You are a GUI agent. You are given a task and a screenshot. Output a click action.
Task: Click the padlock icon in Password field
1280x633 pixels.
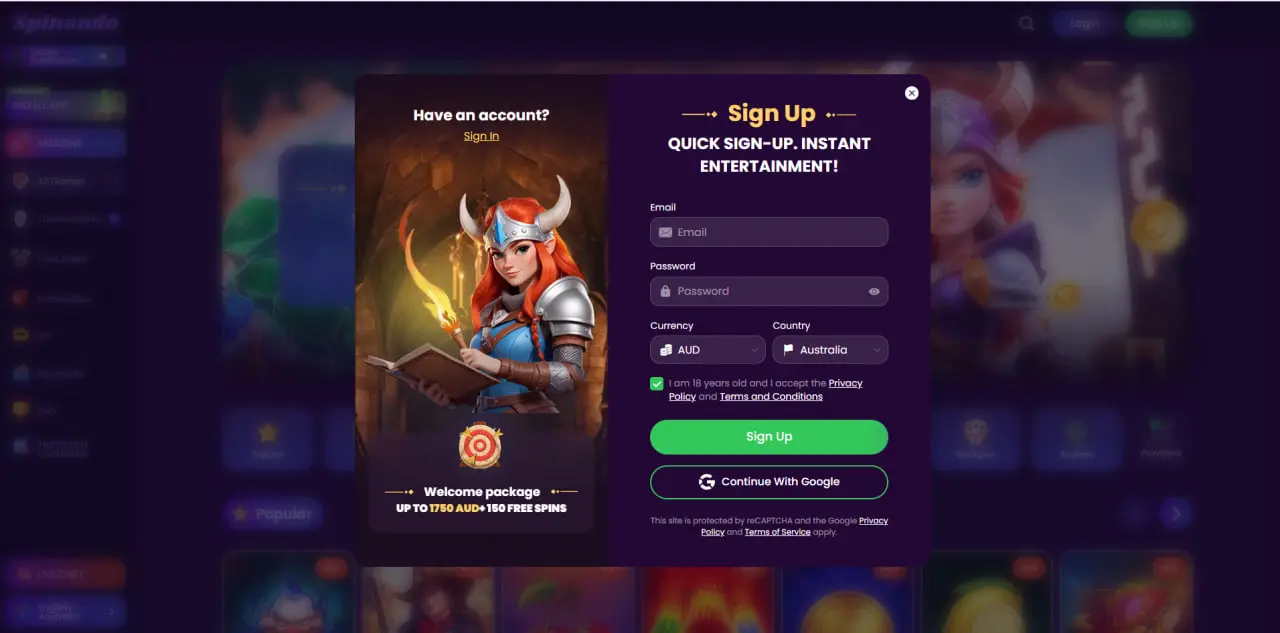click(x=665, y=291)
